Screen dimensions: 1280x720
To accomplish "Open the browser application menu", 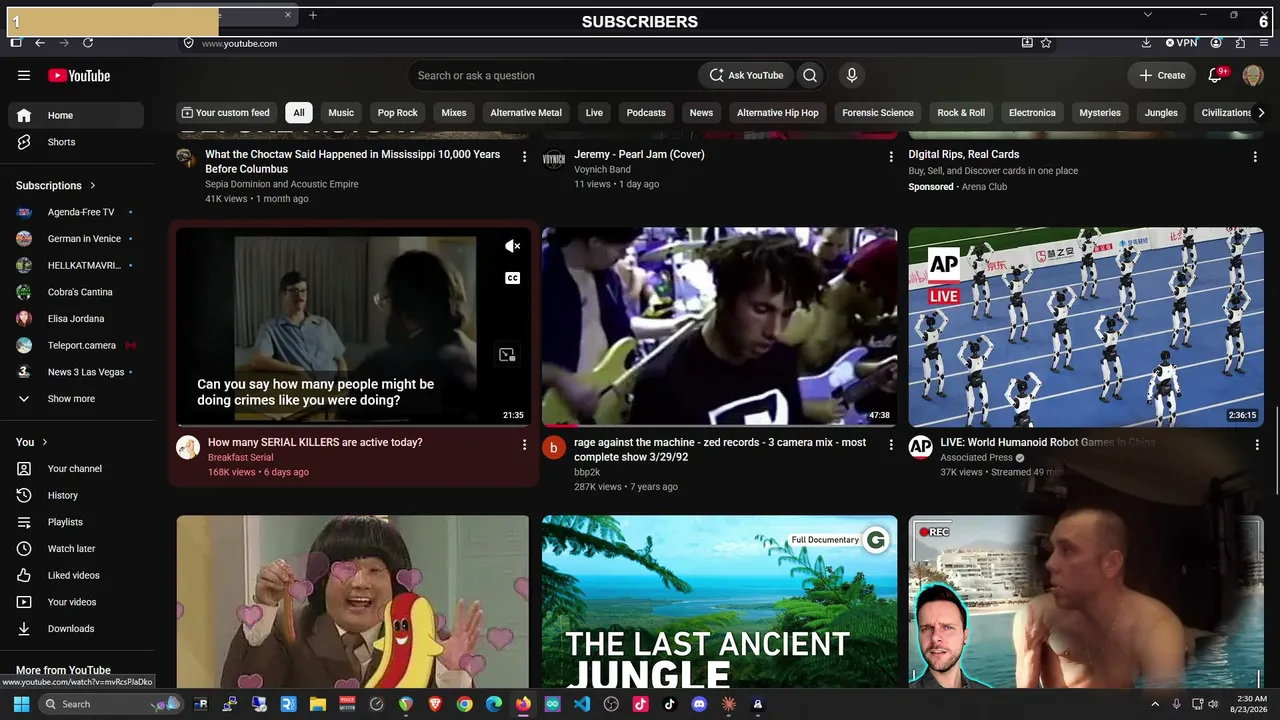I will (1264, 43).
